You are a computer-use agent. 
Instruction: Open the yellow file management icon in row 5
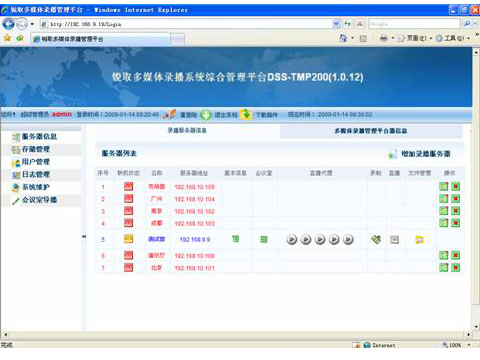(x=419, y=240)
